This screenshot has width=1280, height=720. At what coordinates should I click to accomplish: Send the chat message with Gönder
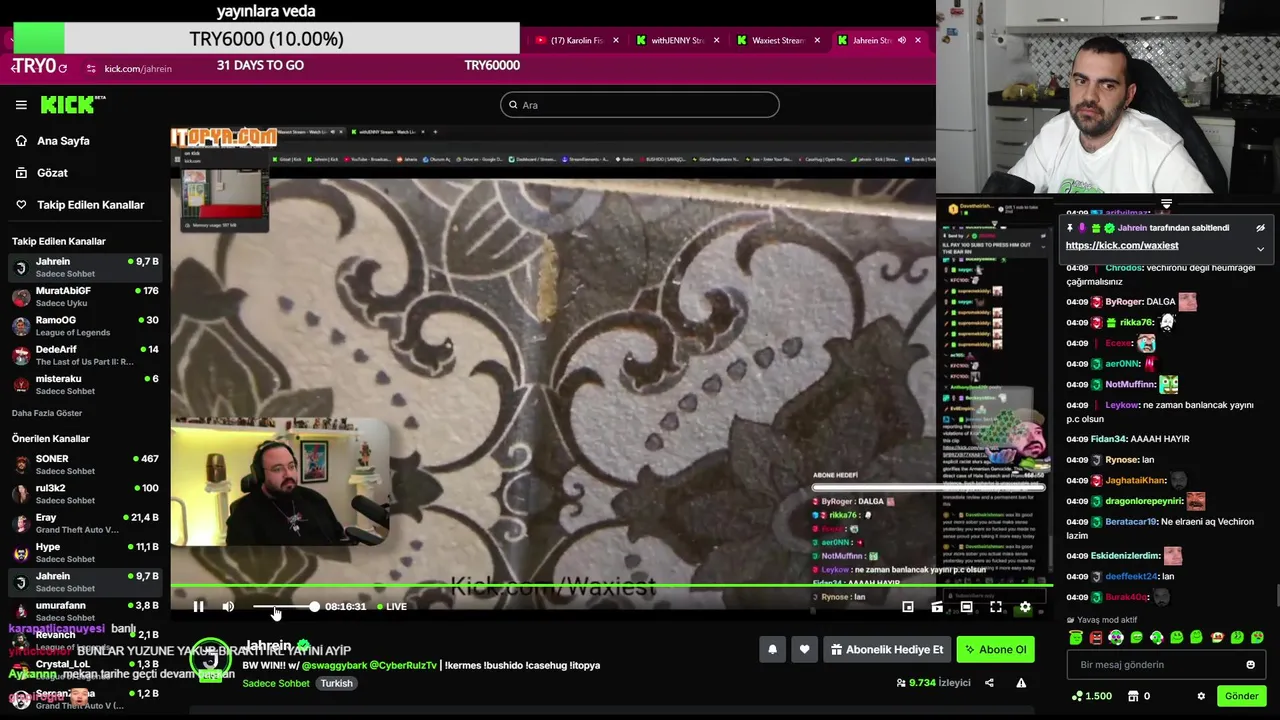(x=1241, y=696)
